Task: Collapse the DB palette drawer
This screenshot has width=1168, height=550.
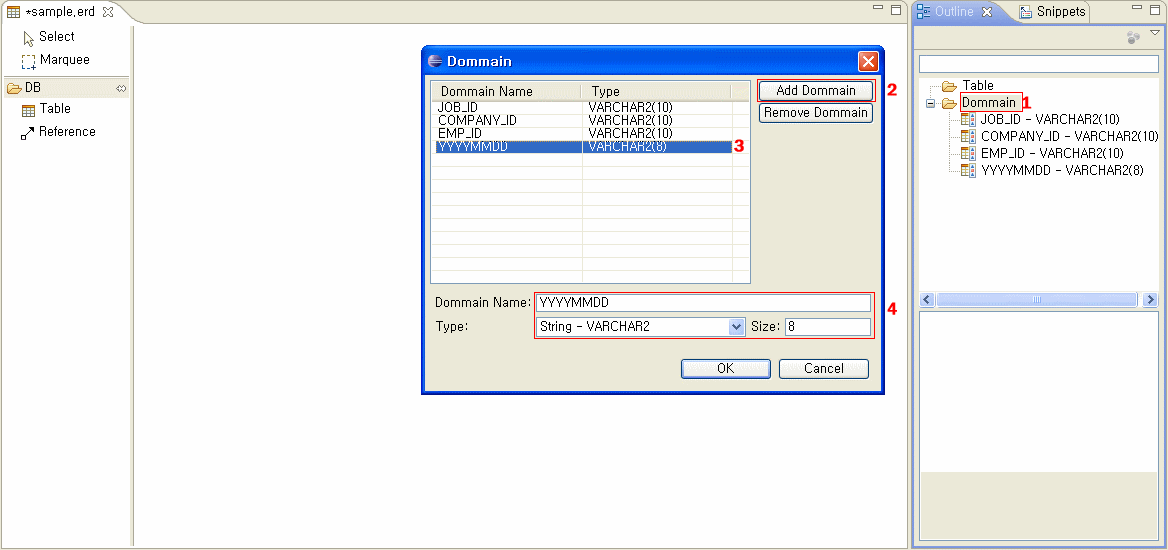Action: coord(33,88)
